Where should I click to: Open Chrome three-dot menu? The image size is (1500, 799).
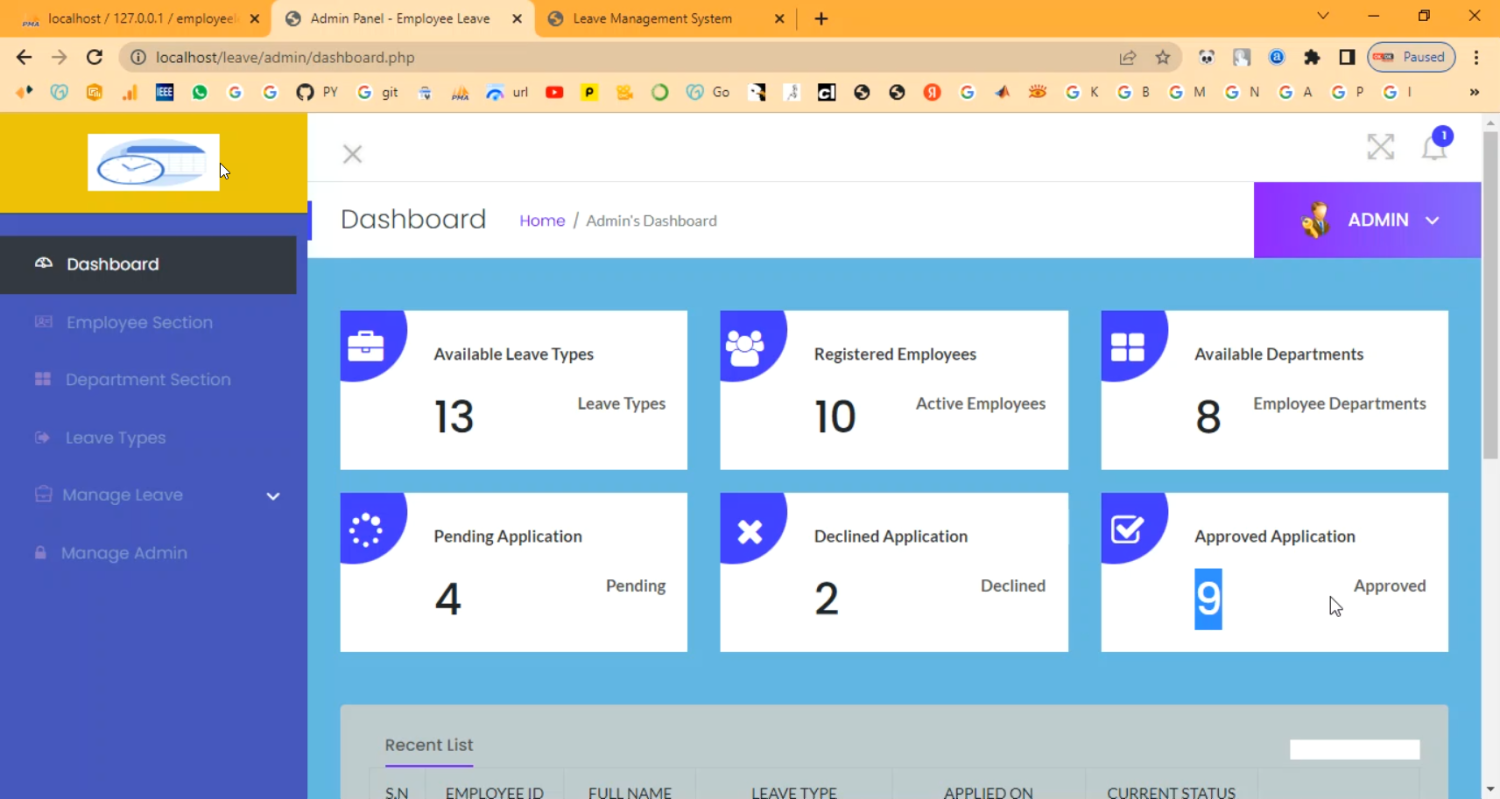pyautogui.click(x=1476, y=58)
